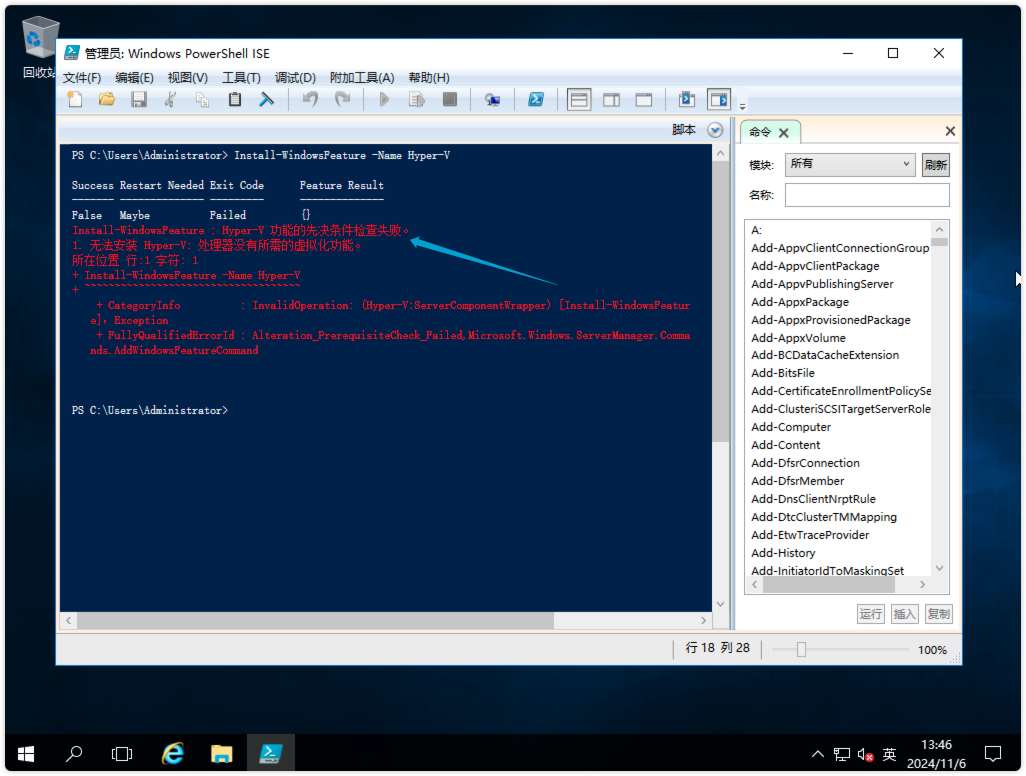The image size is (1026, 776).
Task: Maximize the script pane layout icon
Action: [x=644, y=100]
